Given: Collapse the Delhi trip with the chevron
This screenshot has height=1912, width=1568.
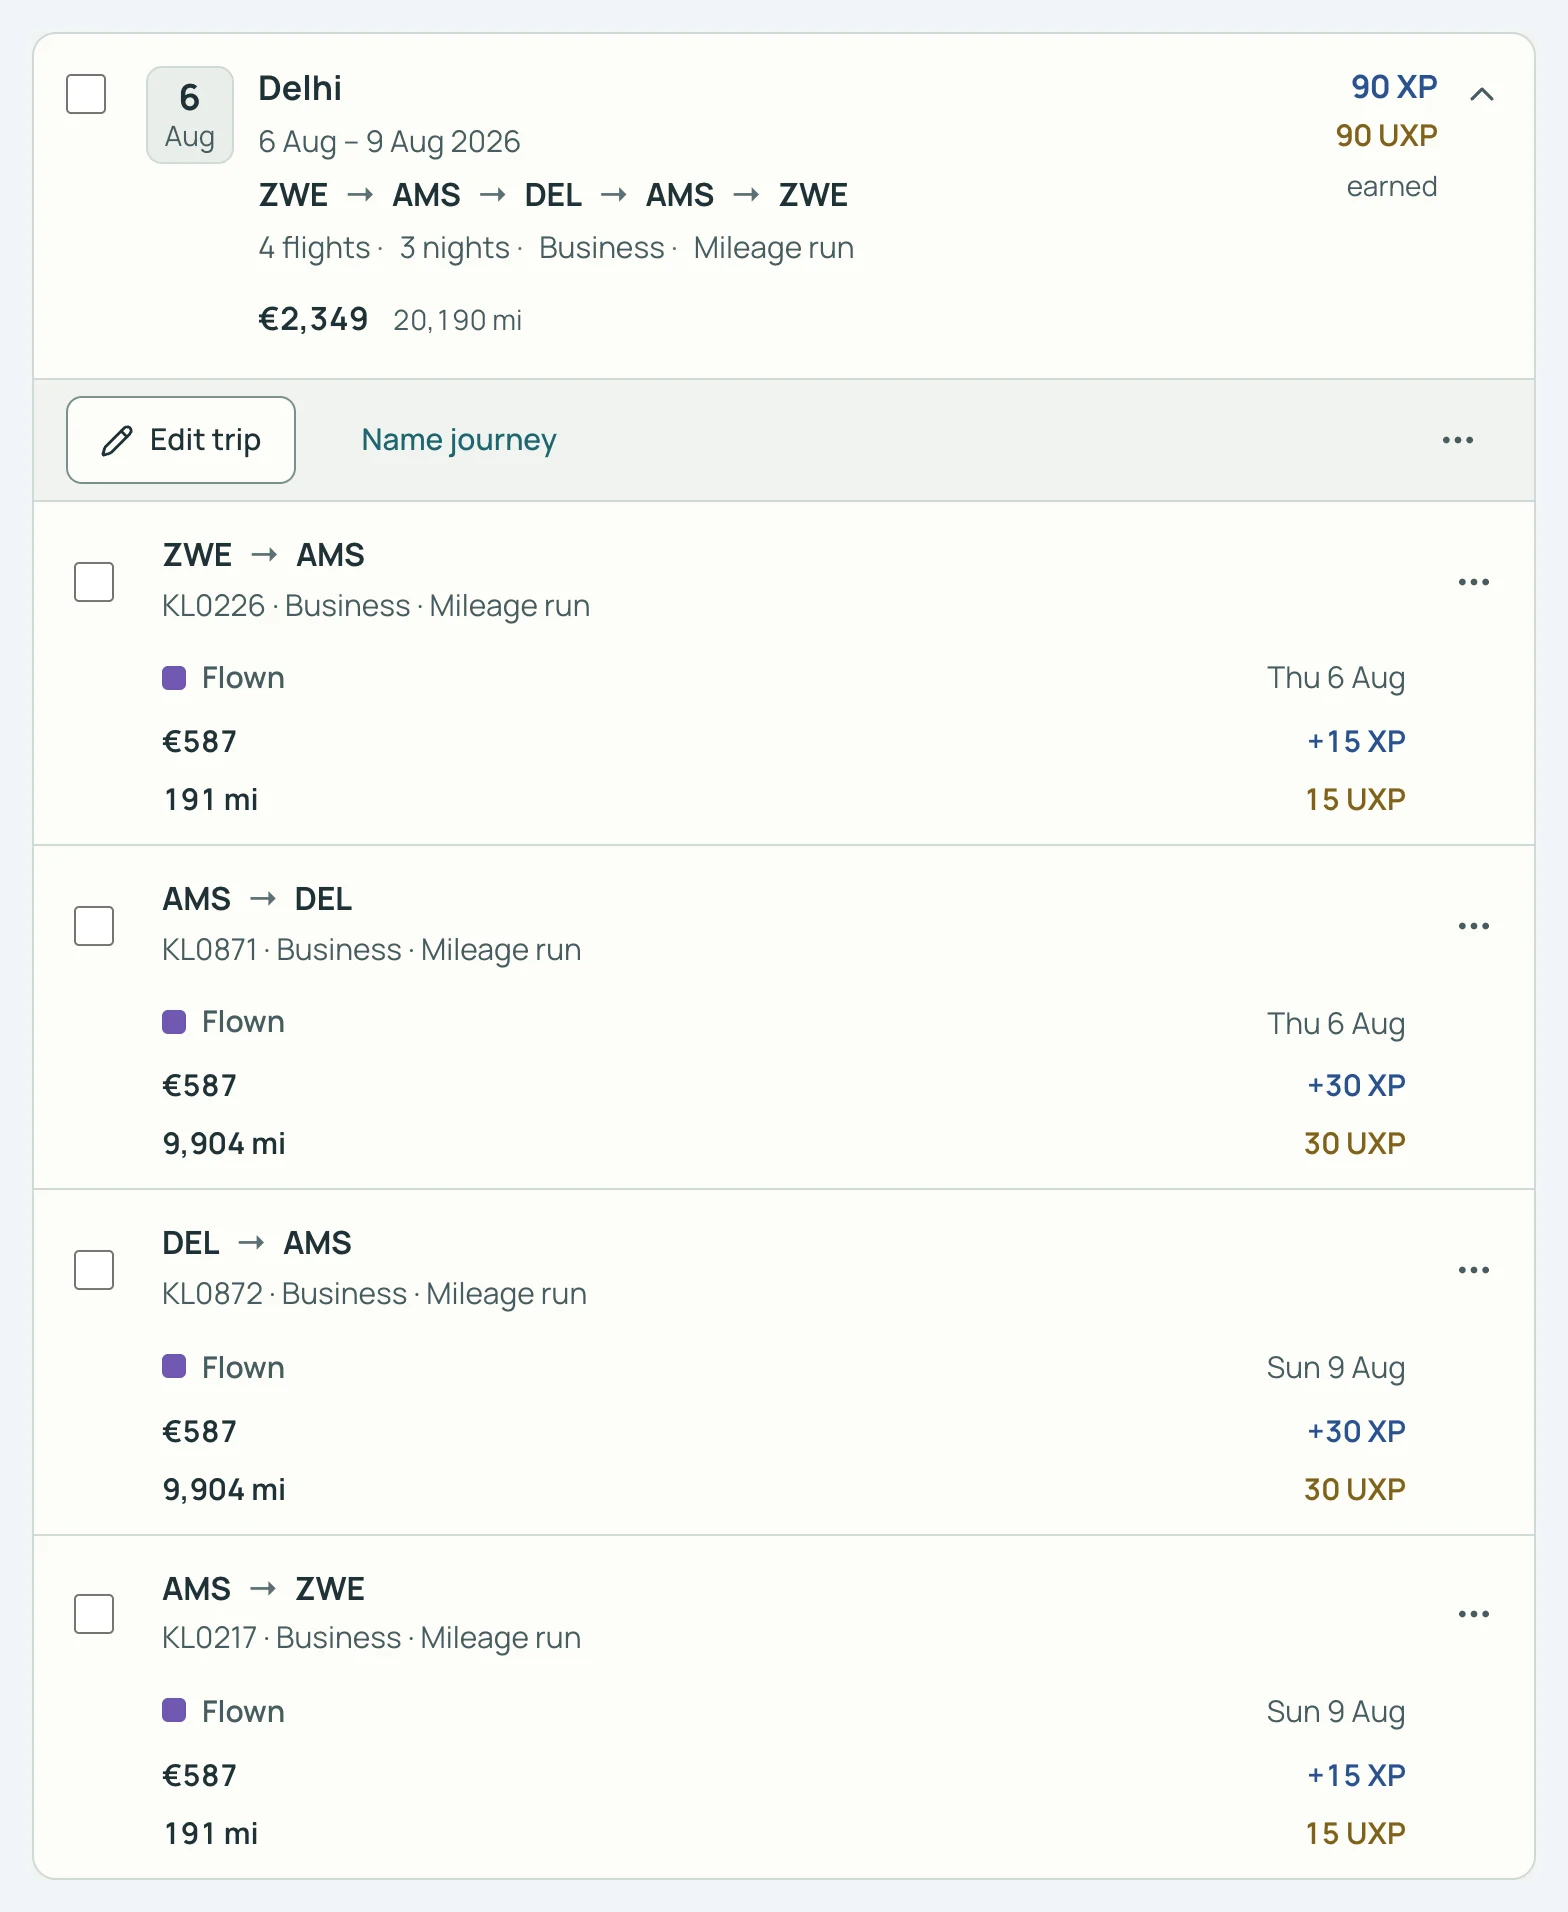Looking at the screenshot, I should (x=1482, y=94).
